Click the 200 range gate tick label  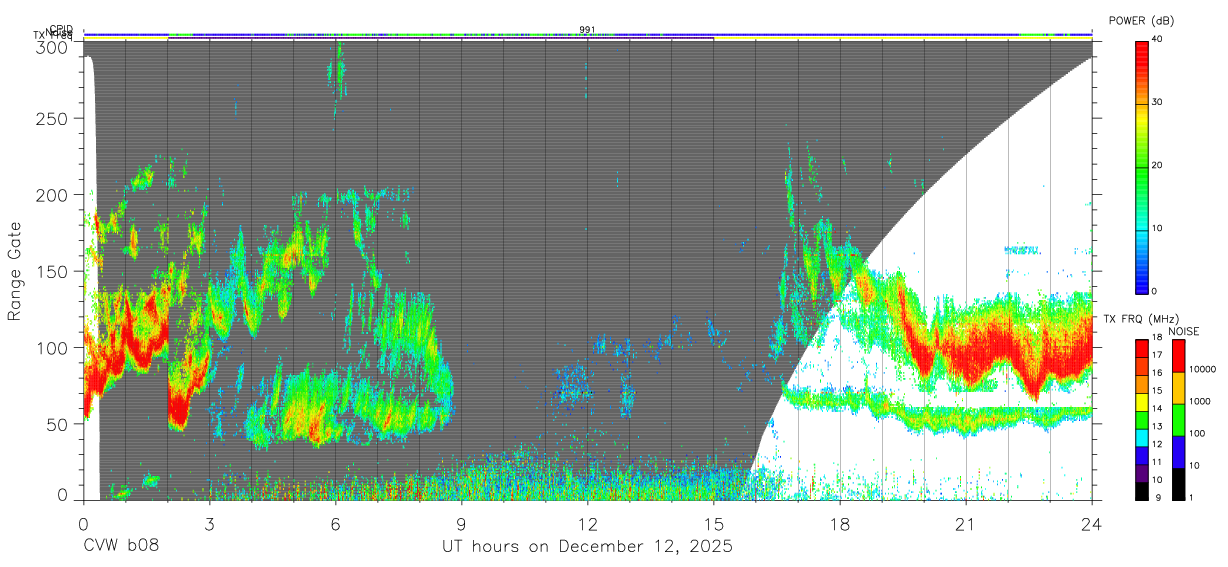click(x=54, y=195)
